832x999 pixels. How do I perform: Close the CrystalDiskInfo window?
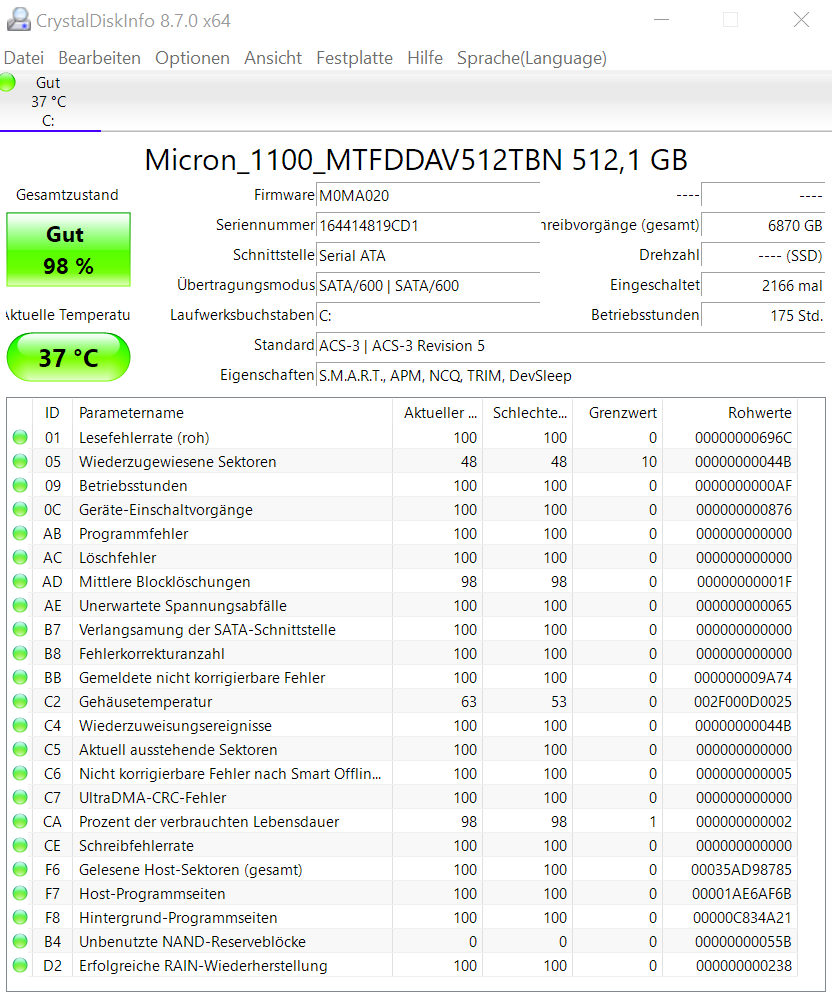[801, 20]
